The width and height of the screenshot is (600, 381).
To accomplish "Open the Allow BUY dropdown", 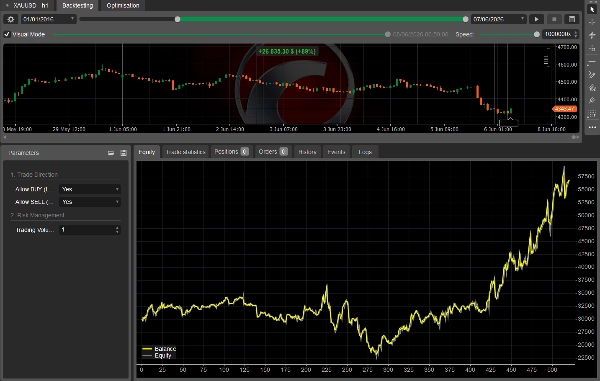I will click(90, 189).
